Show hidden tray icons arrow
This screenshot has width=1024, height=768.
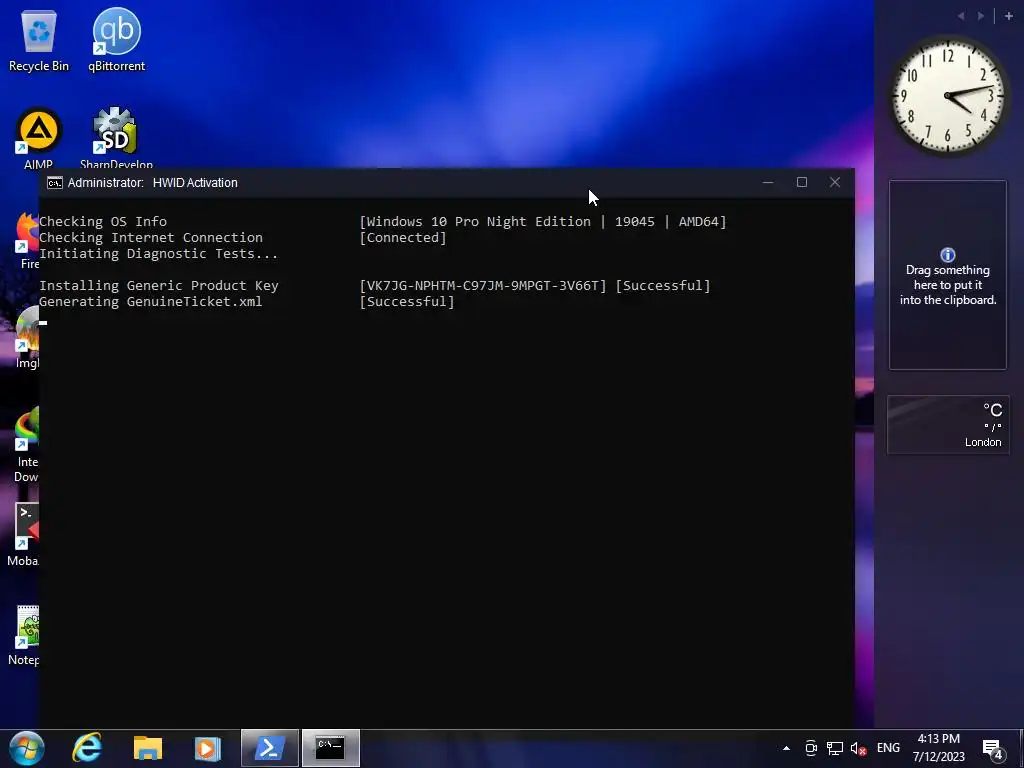786,748
